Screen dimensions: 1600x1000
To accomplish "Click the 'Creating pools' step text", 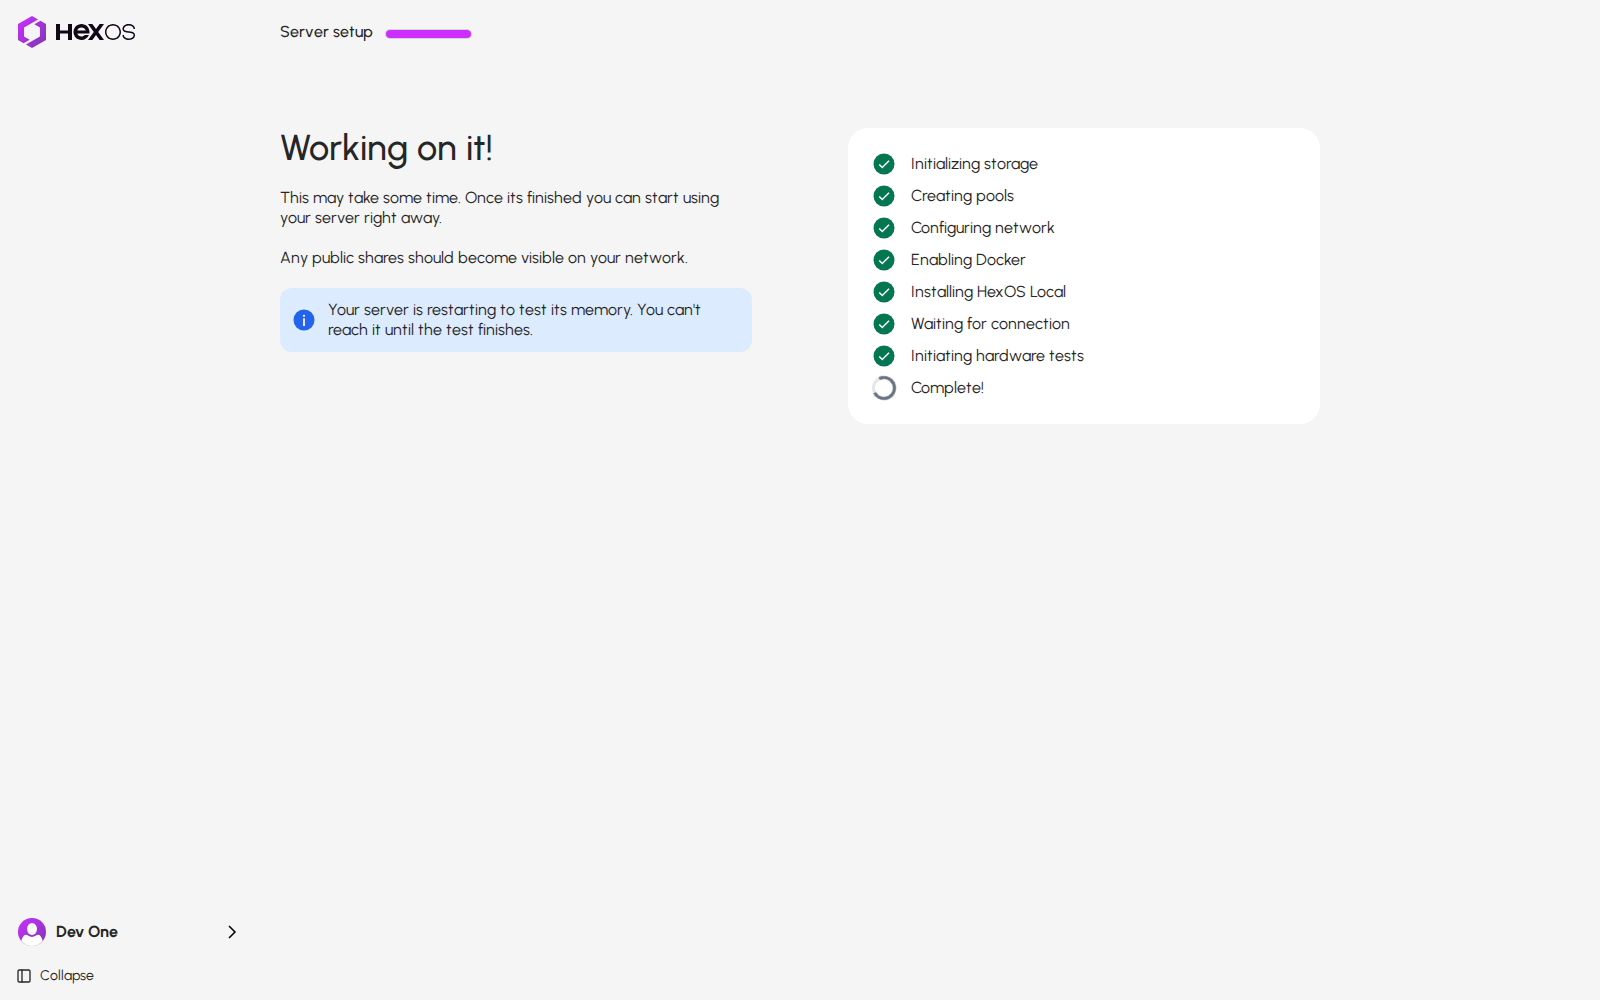I will click(x=962, y=196).
